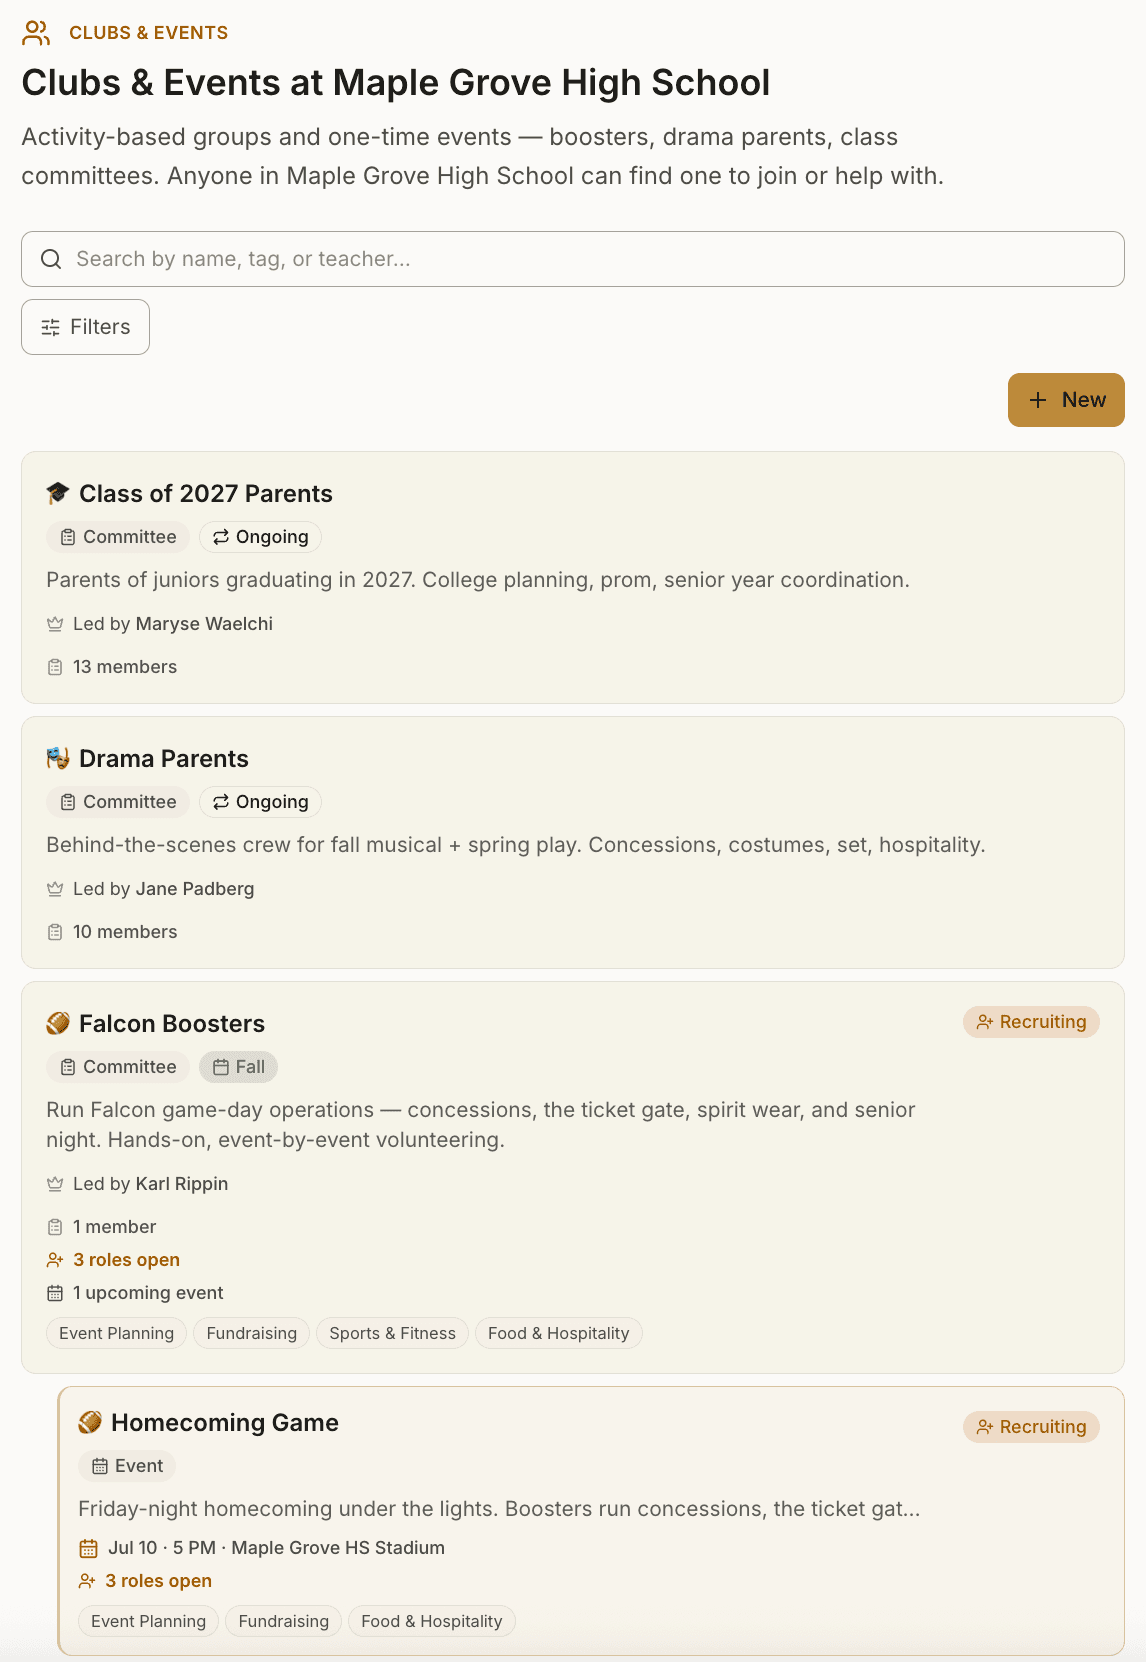Create a new club with the New button
The width and height of the screenshot is (1146, 1662).
[x=1066, y=400]
